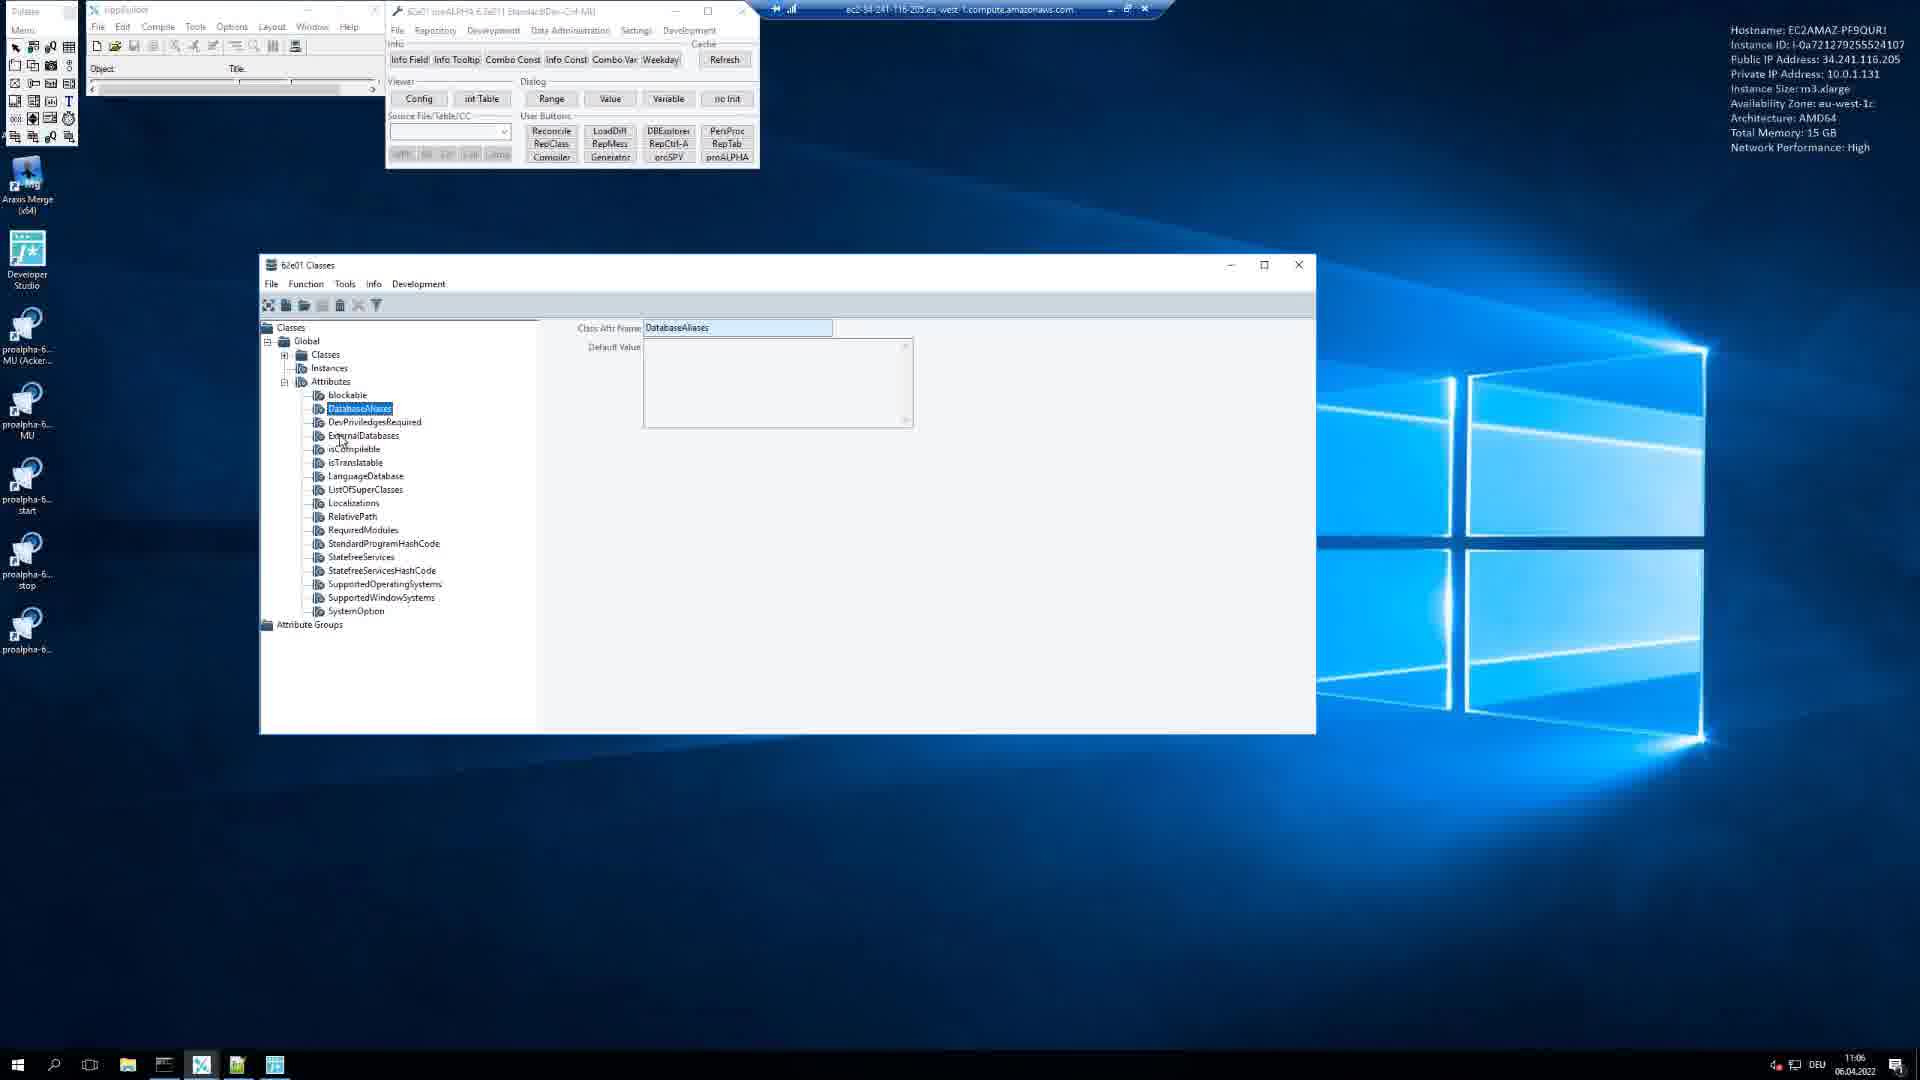This screenshot has width=1920, height=1080.
Task: Click the camera icon in the Palette
Action: point(51,65)
